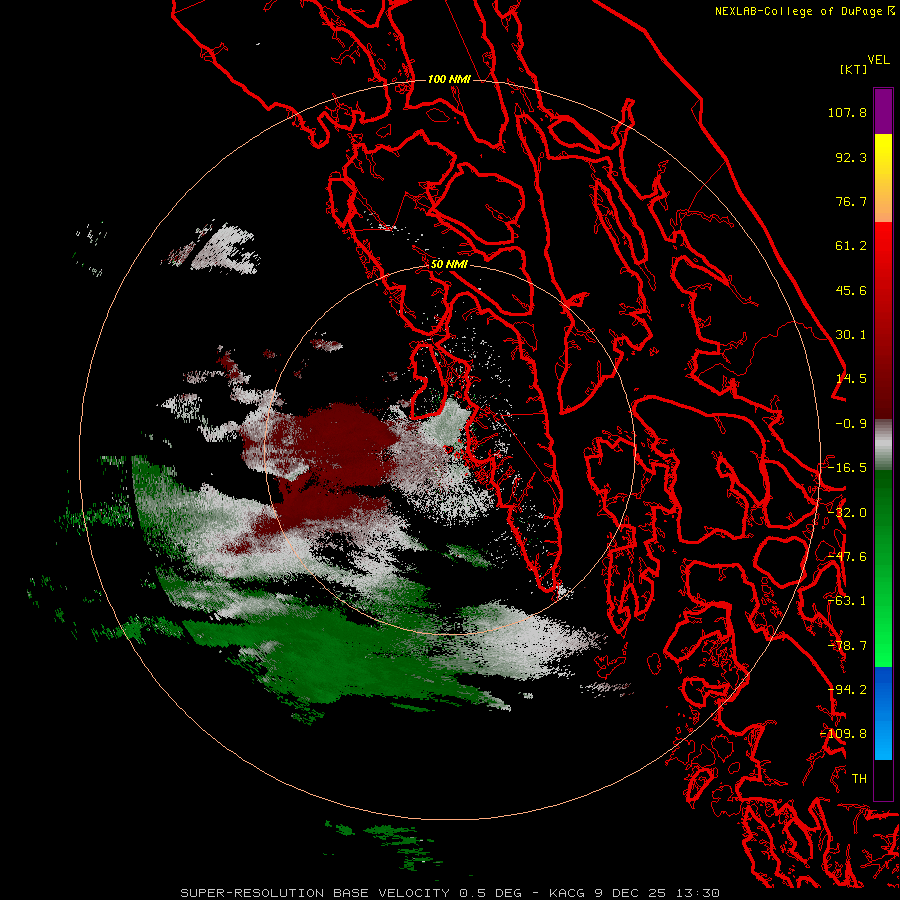Click the 45.6 value on velocity scale
This screenshot has width=900, height=900.
(851, 290)
